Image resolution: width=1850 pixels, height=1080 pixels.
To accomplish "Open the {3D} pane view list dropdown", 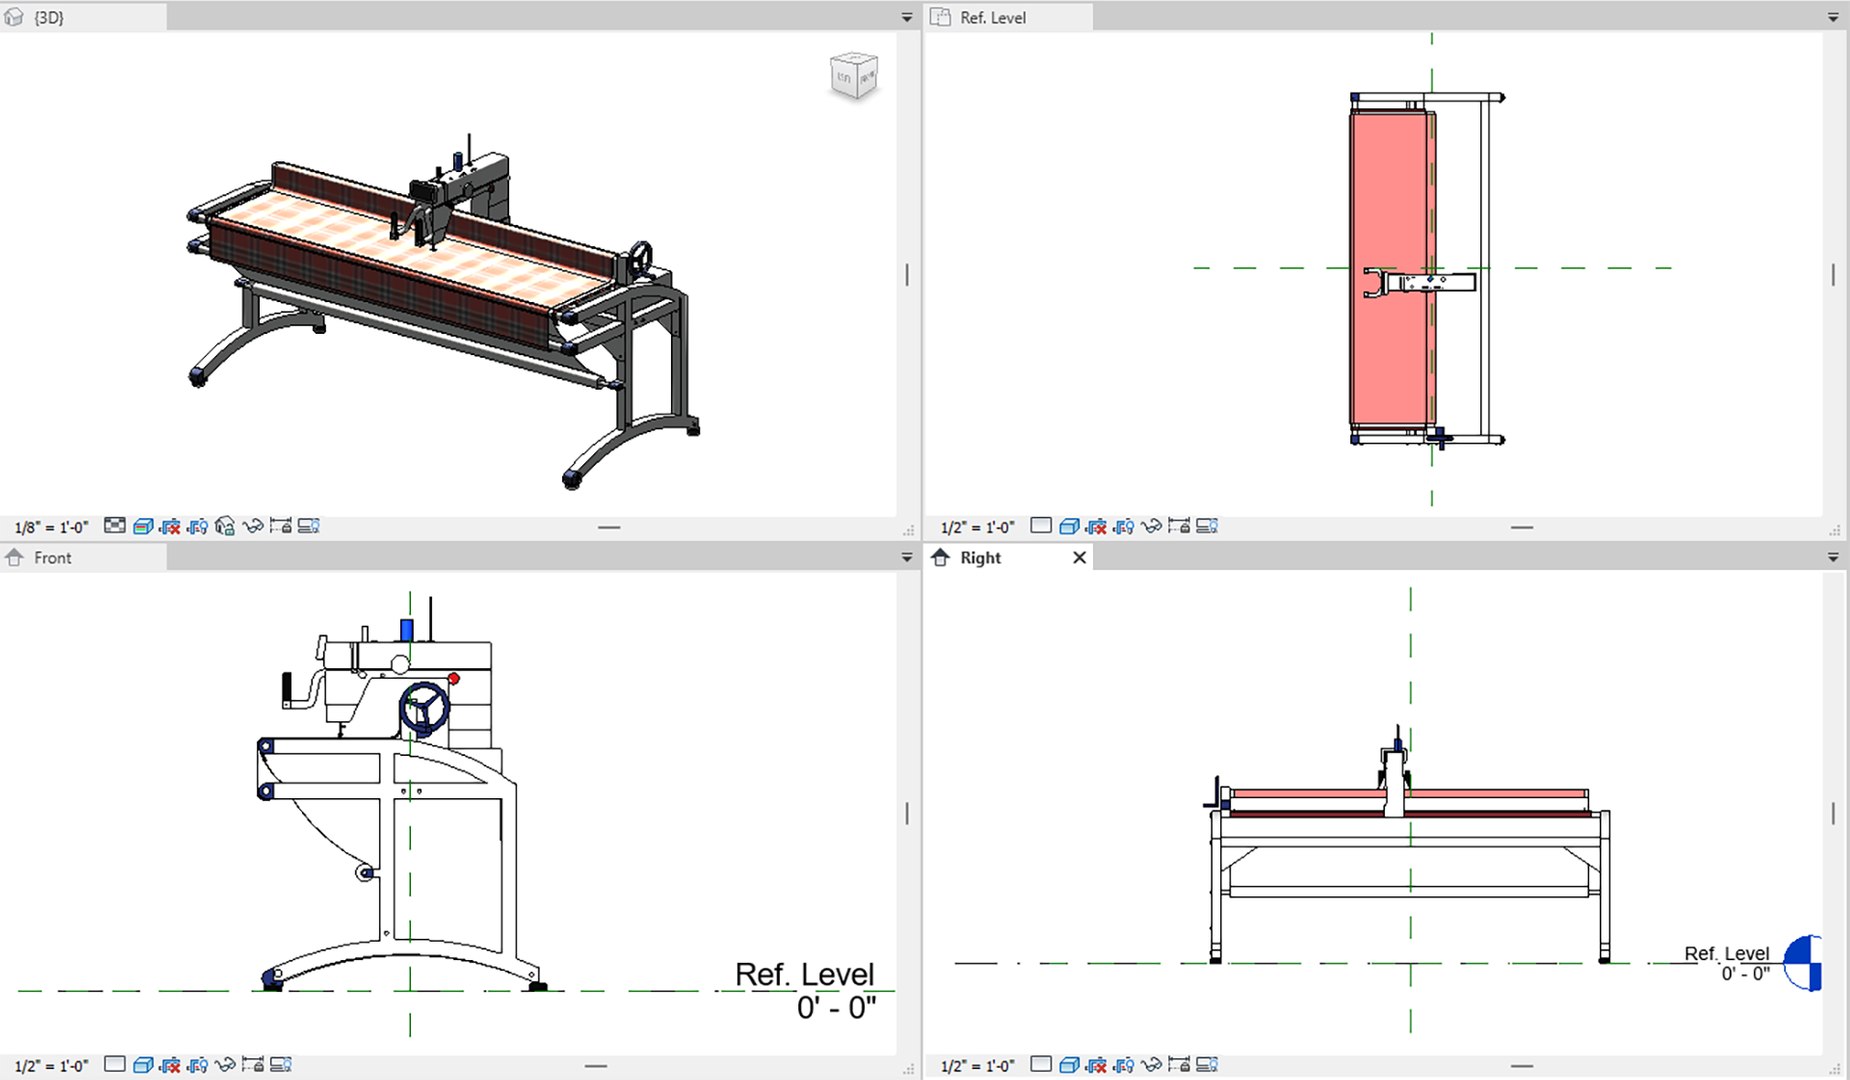I will coord(907,18).
